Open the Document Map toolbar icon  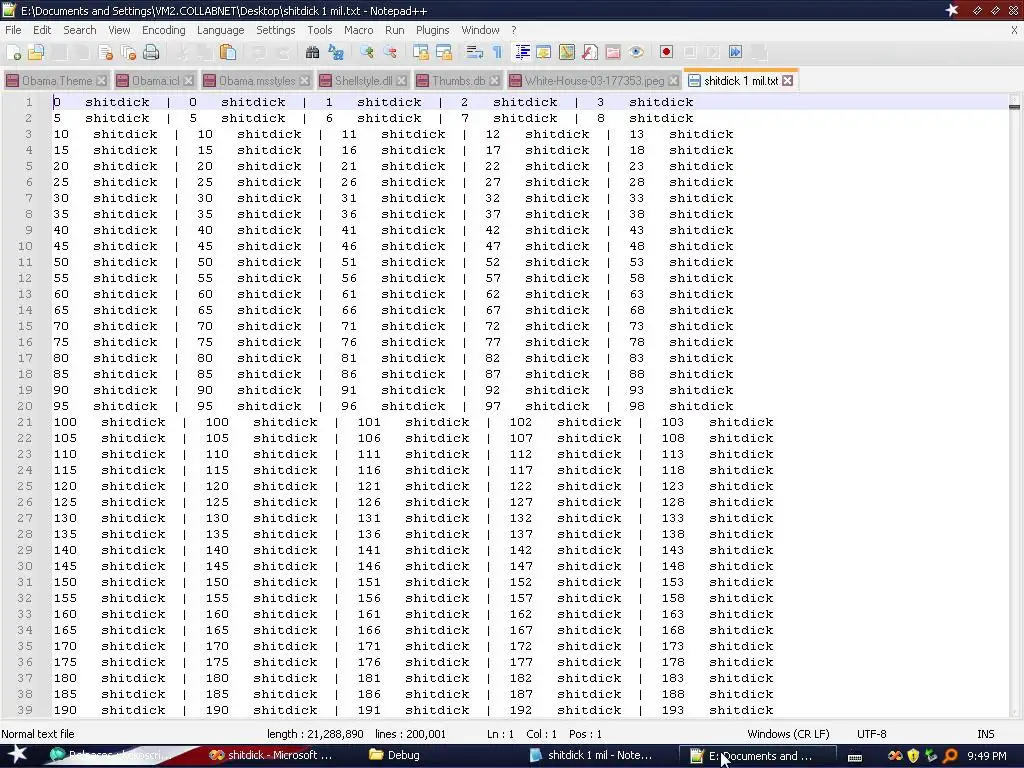(x=566, y=52)
